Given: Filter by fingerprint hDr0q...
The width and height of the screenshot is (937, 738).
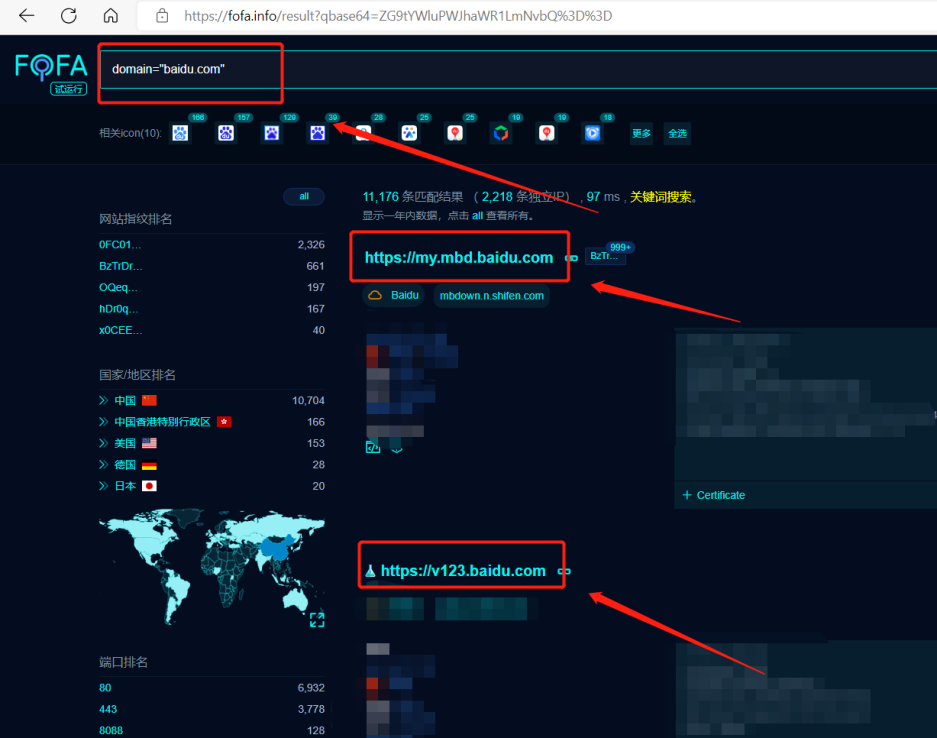Looking at the screenshot, I should (118, 309).
